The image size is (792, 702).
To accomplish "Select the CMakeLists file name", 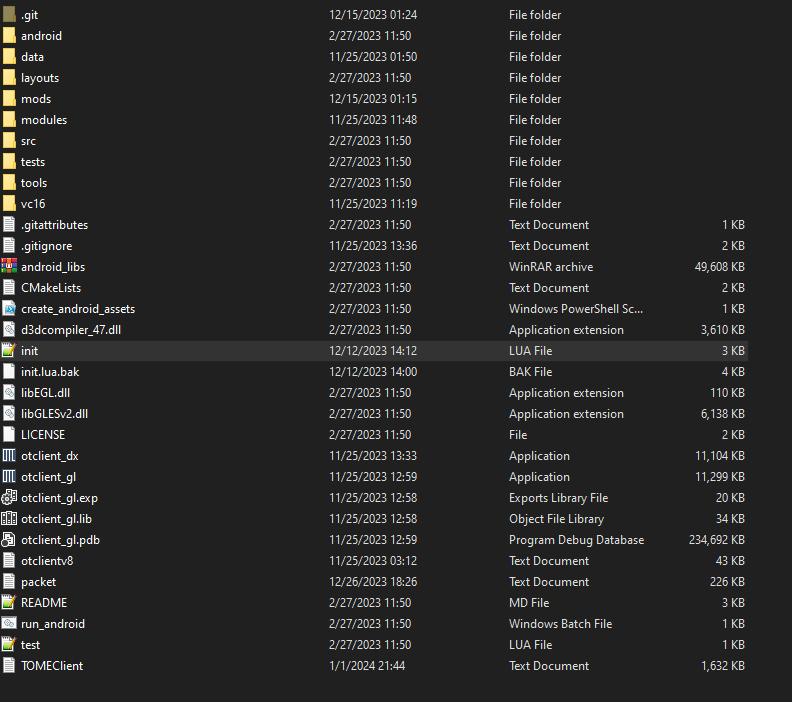I will click(51, 288).
